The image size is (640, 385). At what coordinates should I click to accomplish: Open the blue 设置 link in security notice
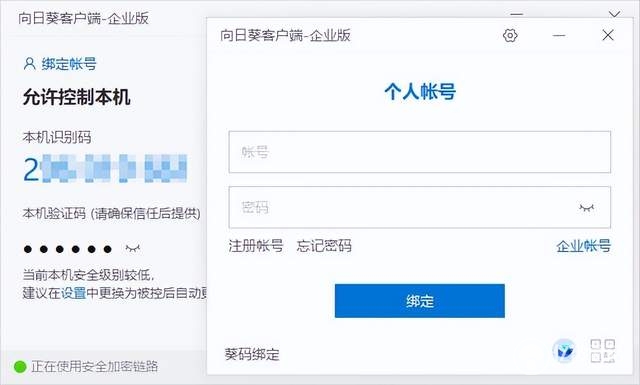pos(73,293)
